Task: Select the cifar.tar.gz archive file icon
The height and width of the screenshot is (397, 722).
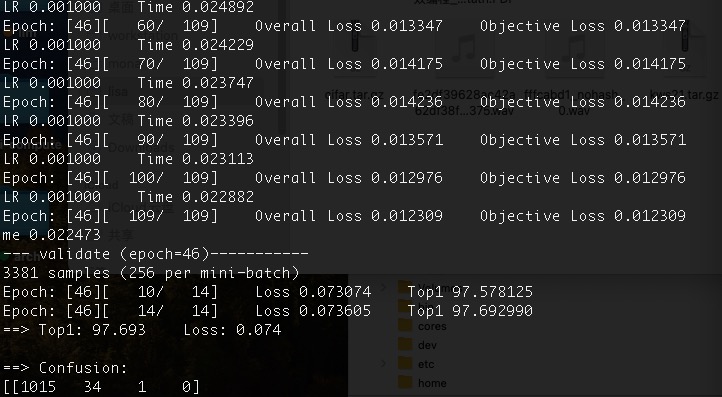Action: point(354,48)
